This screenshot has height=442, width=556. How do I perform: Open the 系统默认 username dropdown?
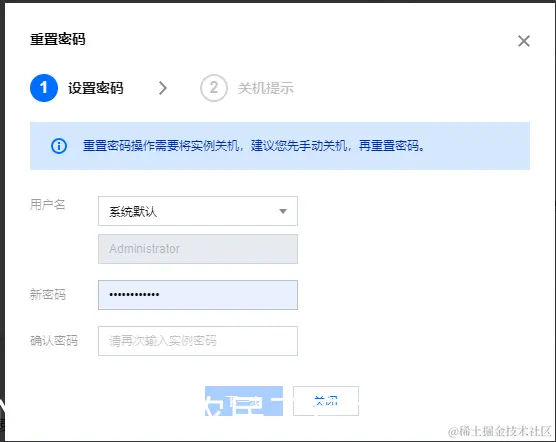(198, 211)
